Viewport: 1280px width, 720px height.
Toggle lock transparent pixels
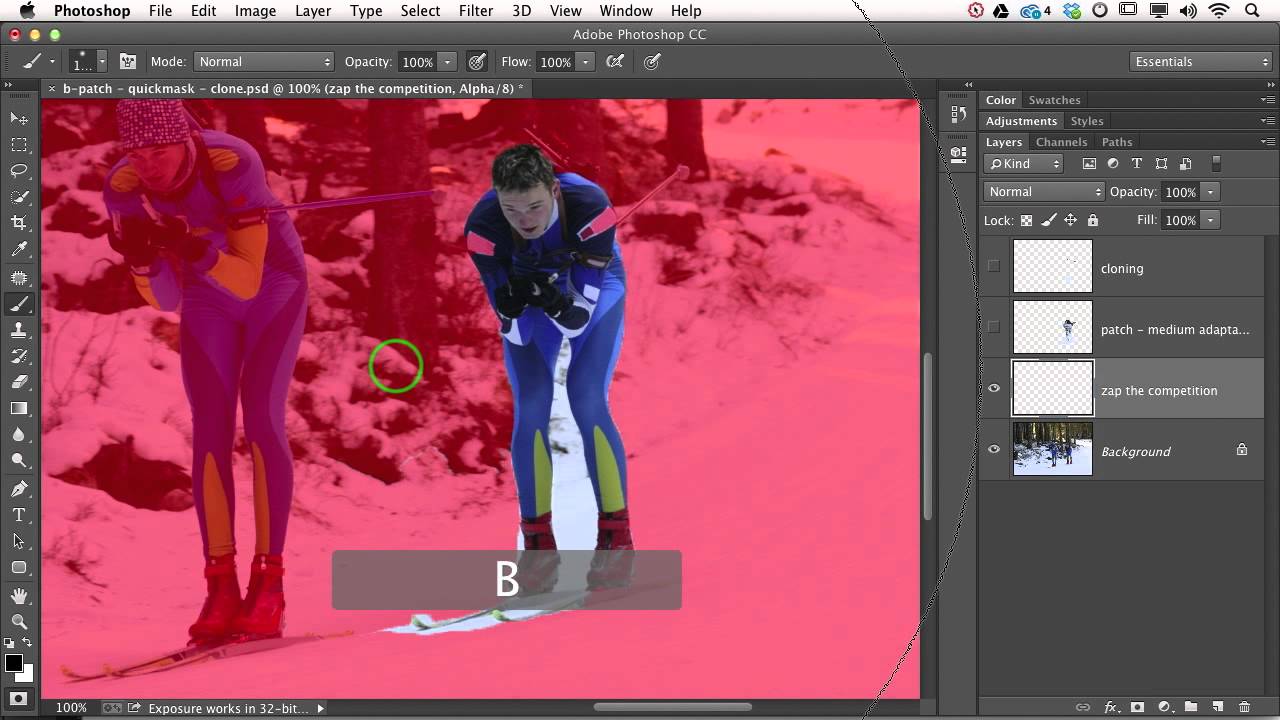(1026, 220)
